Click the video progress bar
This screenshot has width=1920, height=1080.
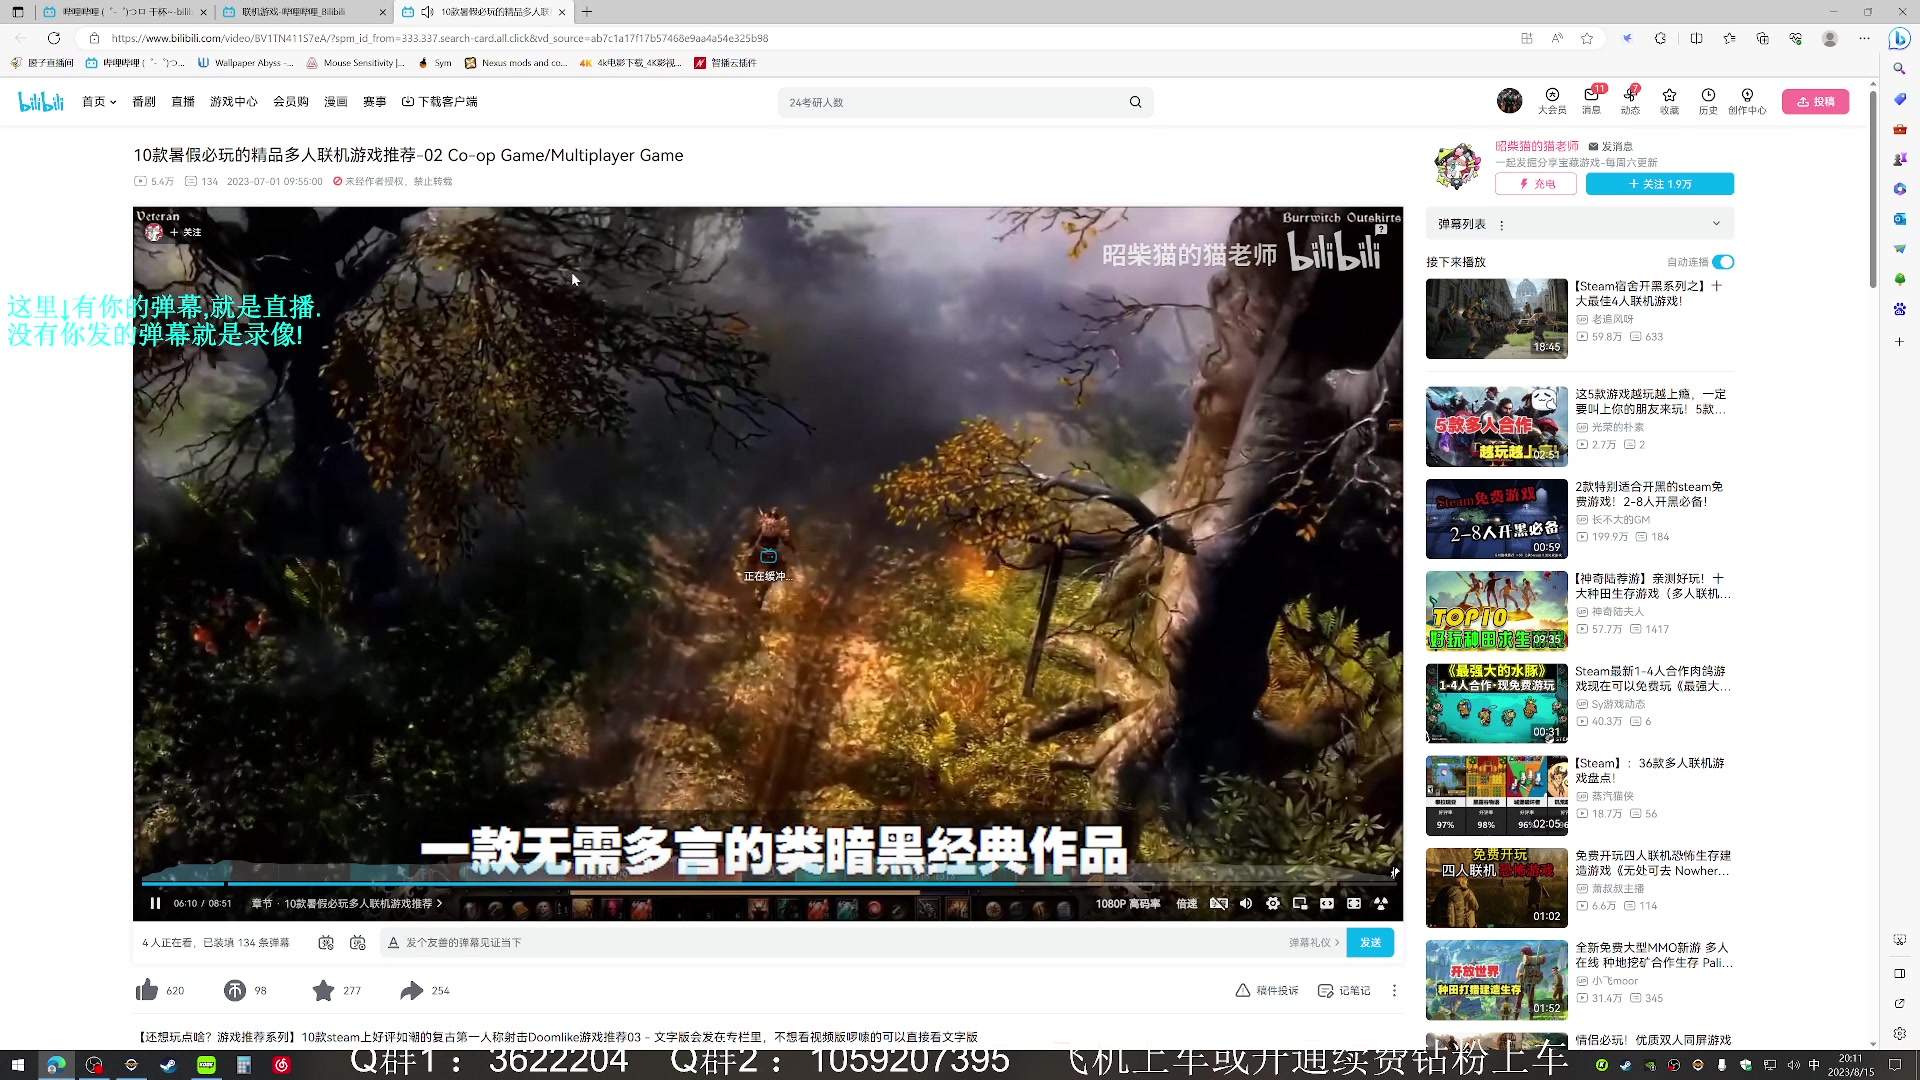point(767,883)
